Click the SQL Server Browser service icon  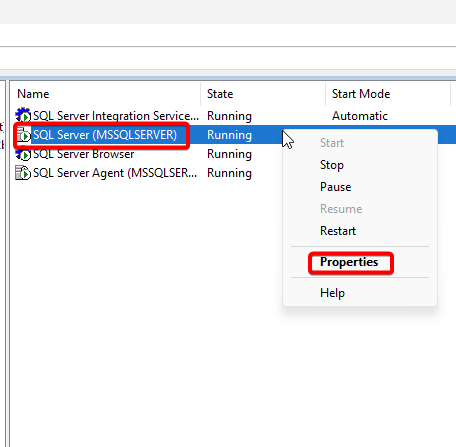click(23, 154)
